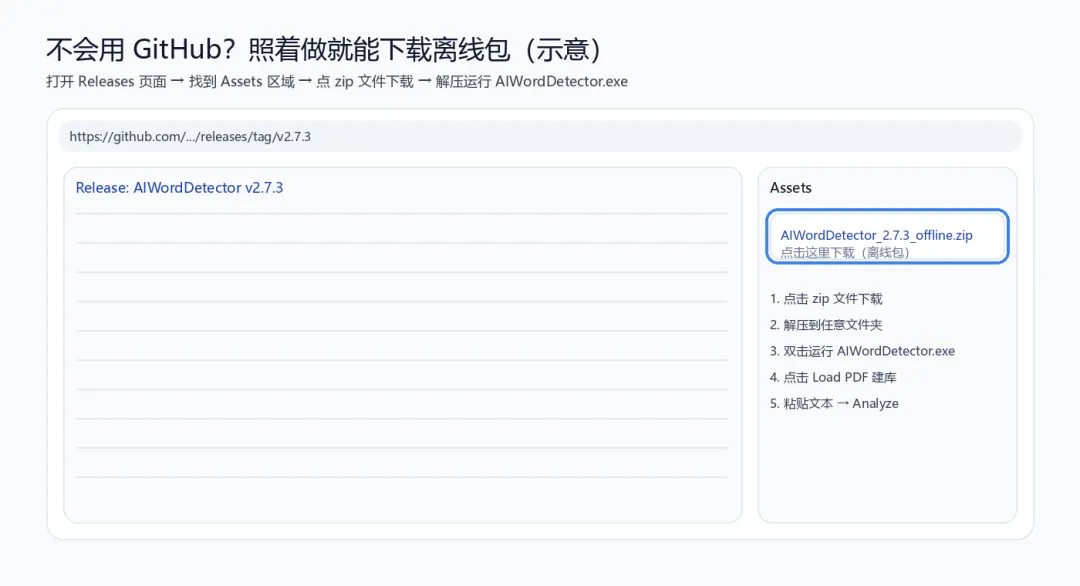Viewport: 1080px width, 586px height.
Task: Download AIWordDetector_2.7.3_offline.zip
Action: point(876,235)
